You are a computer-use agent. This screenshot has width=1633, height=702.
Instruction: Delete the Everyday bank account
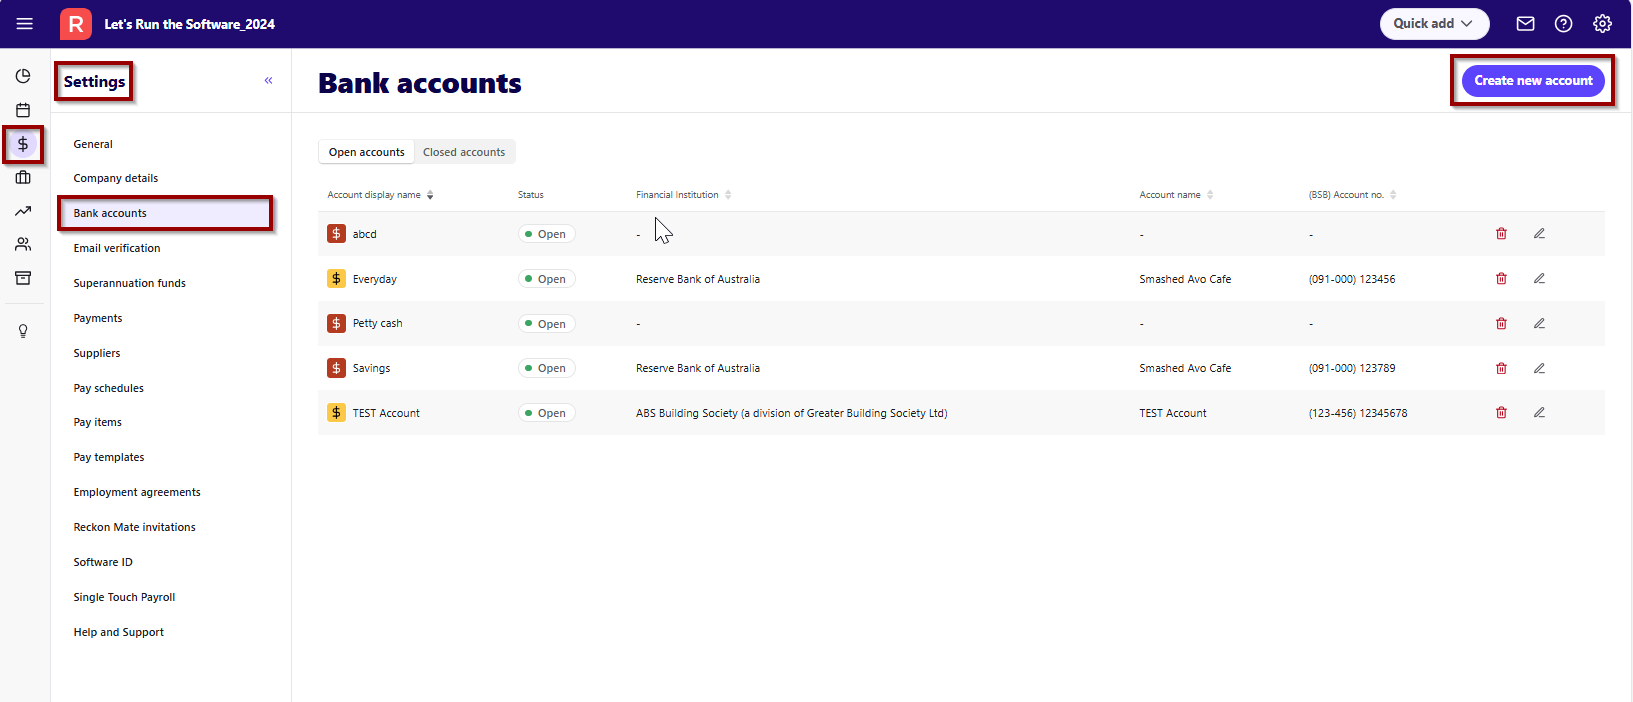(x=1501, y=279)
